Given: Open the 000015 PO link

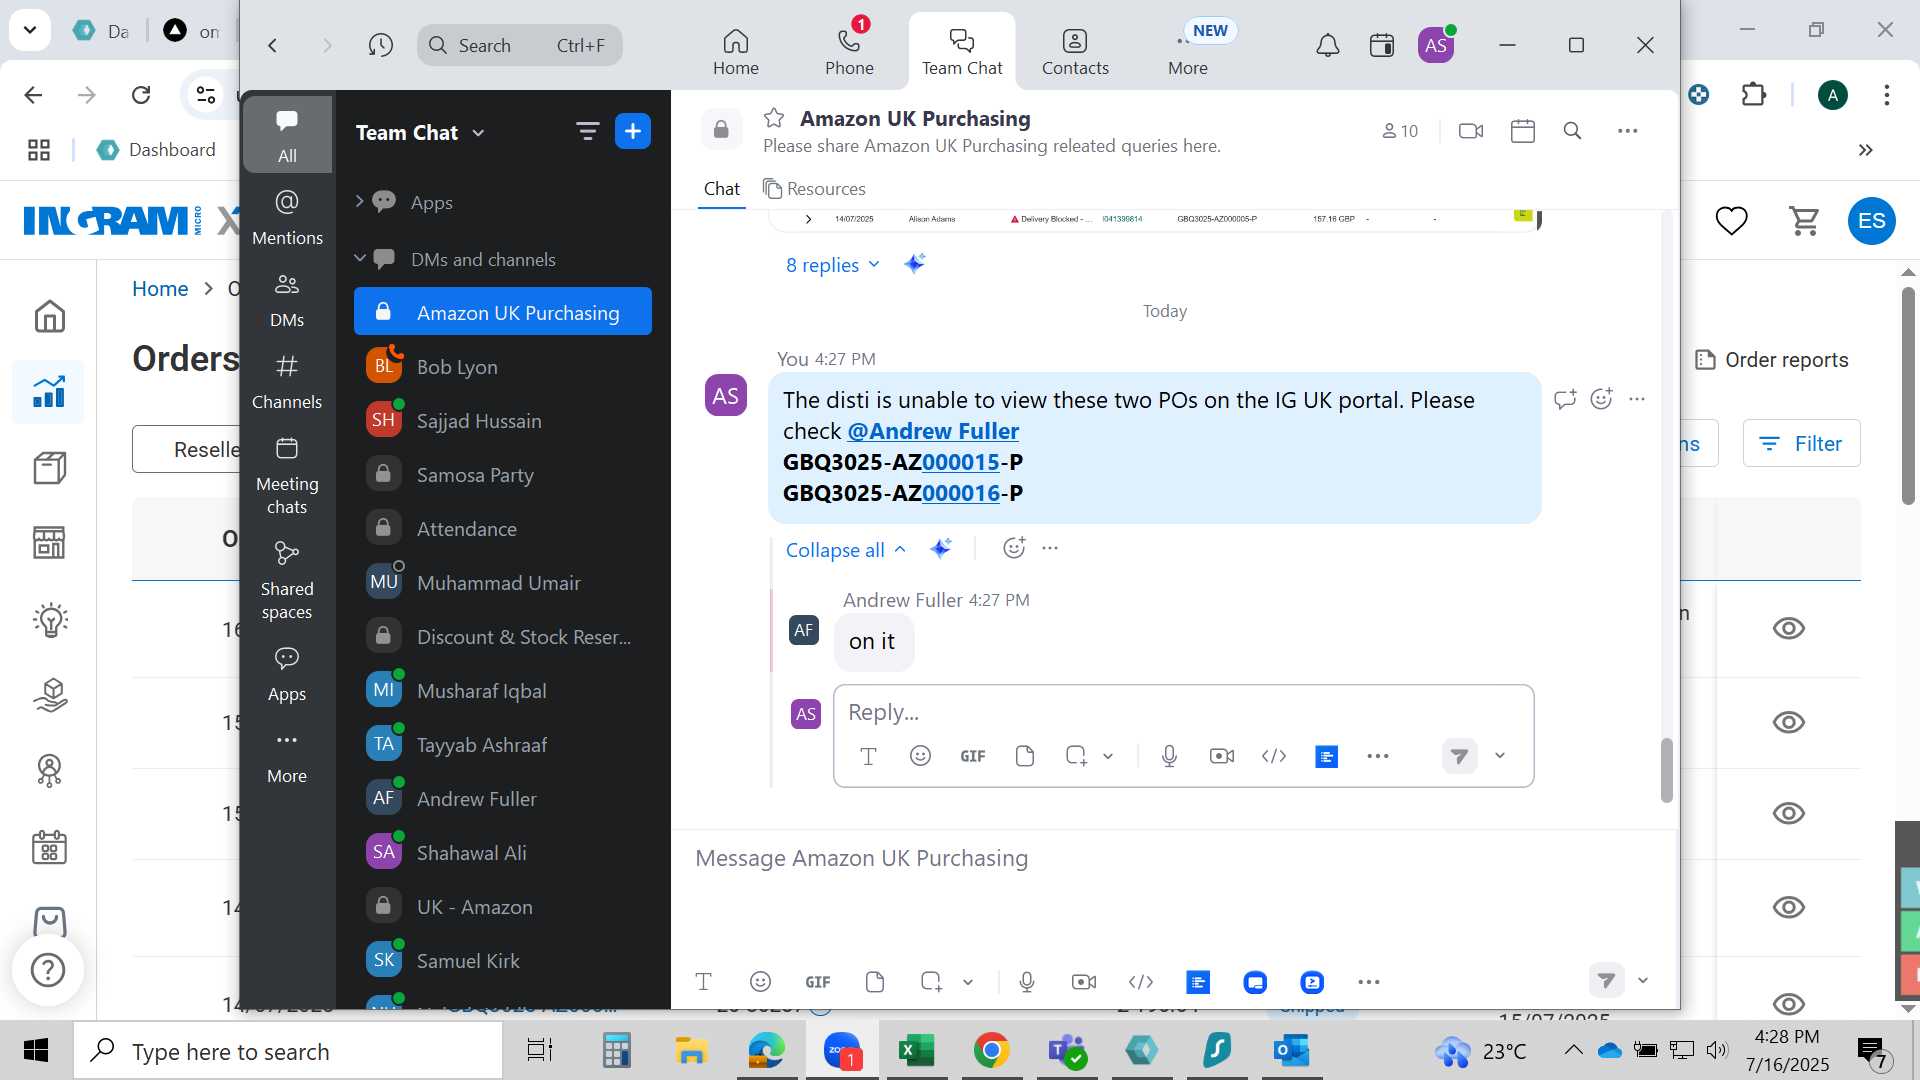Looking at the screenshot, I should pyautogui.click(x=960, y=462).
